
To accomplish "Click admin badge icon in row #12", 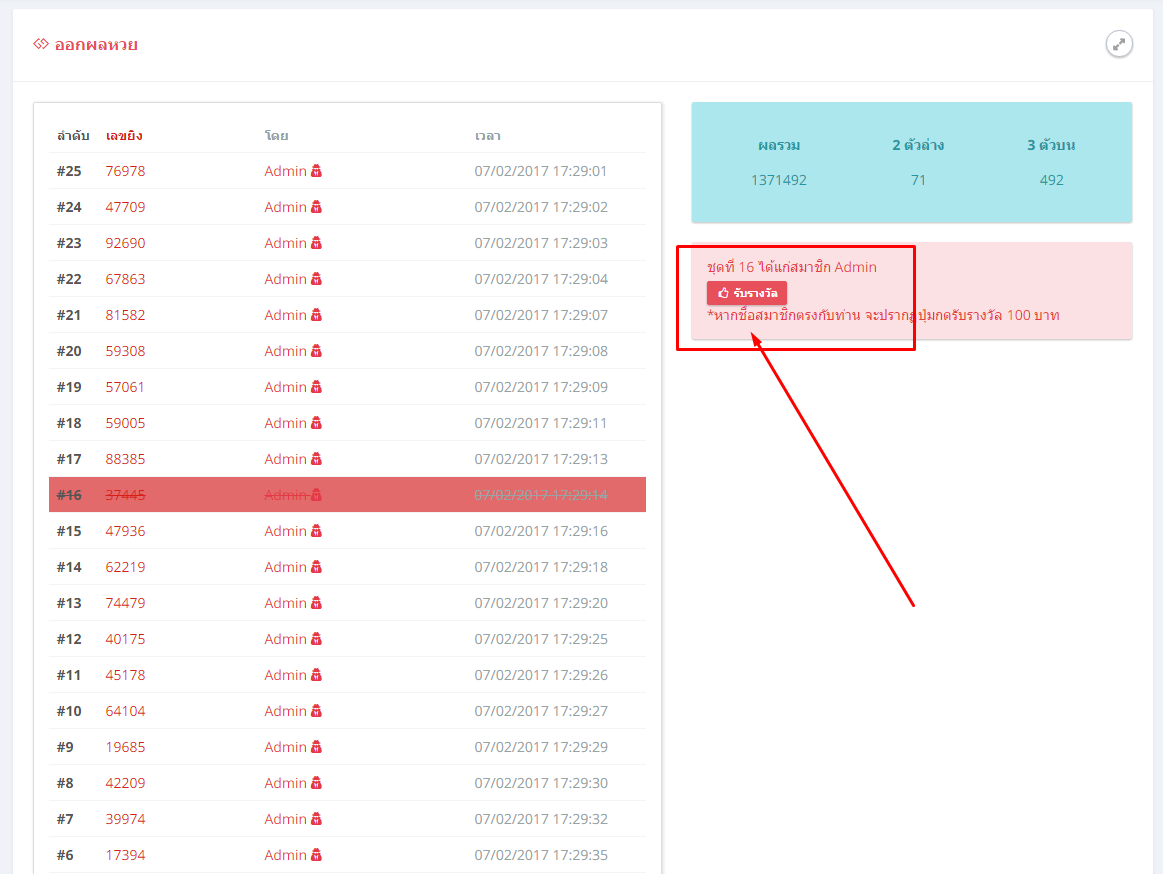I will point(316,639).
